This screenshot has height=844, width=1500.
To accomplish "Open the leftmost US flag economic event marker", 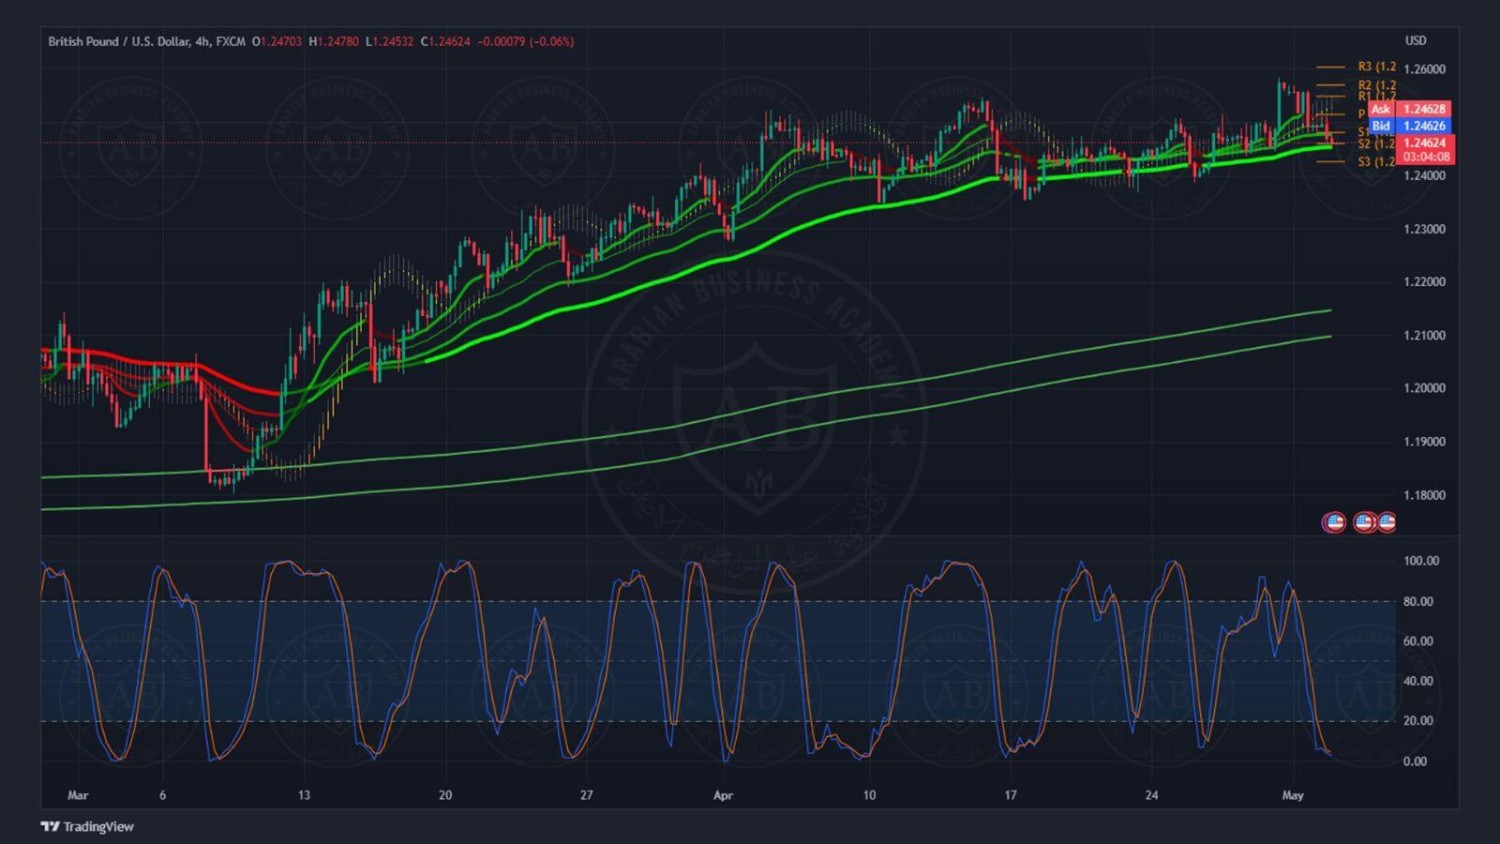I will click(1333, 522).
